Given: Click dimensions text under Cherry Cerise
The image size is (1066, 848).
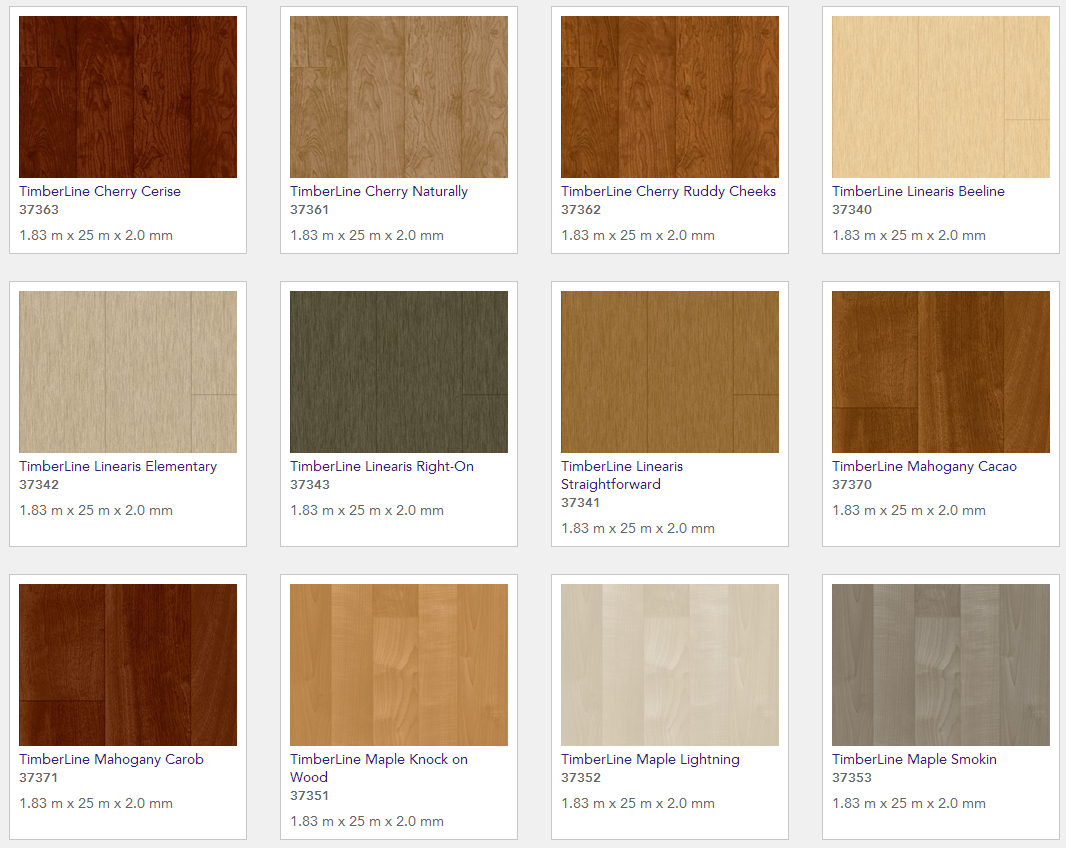Looking at the screenshot, I should 96,235.
